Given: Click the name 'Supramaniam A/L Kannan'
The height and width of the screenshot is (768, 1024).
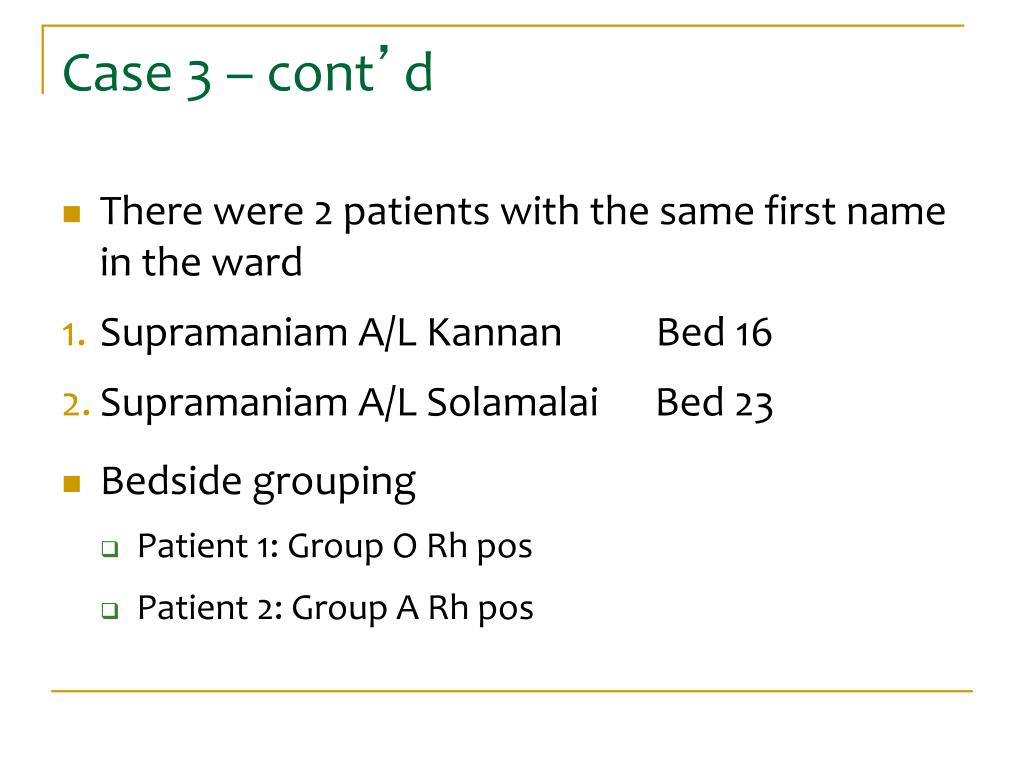Looking at the screenshot, I should (331, 332).
